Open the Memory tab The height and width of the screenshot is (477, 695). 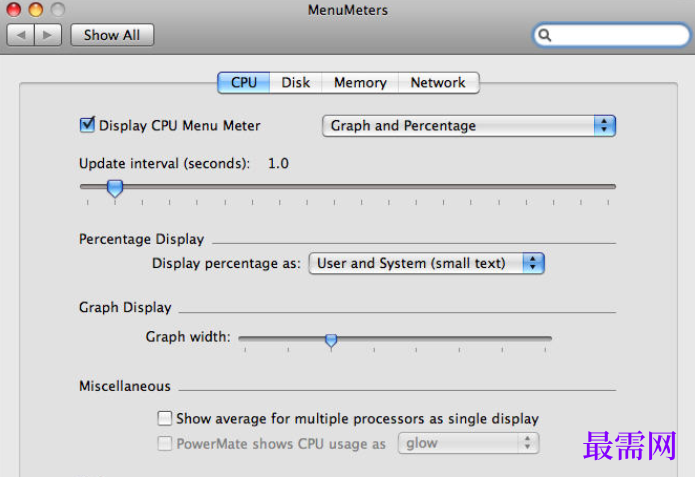pos(360,82)
